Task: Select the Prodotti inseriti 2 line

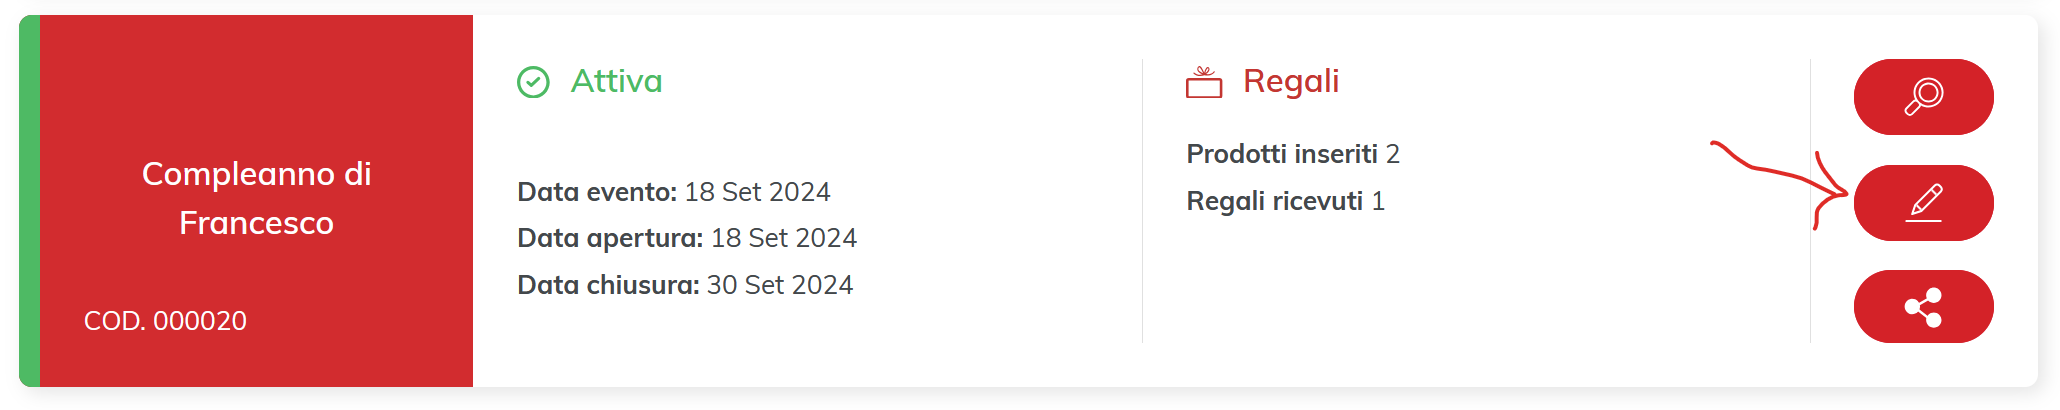Action: tap(1293, 154)
